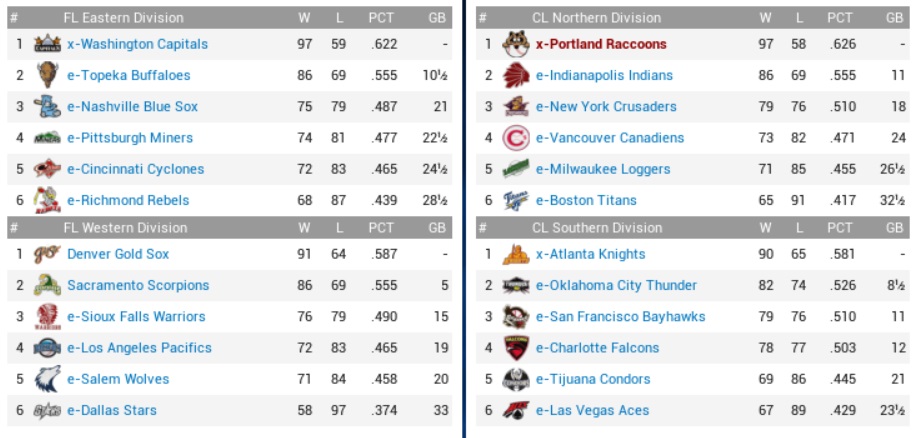
Task: Click the Indianapolis Indians headdress logo
Action: pyautogui.click(x=515, y=75)
